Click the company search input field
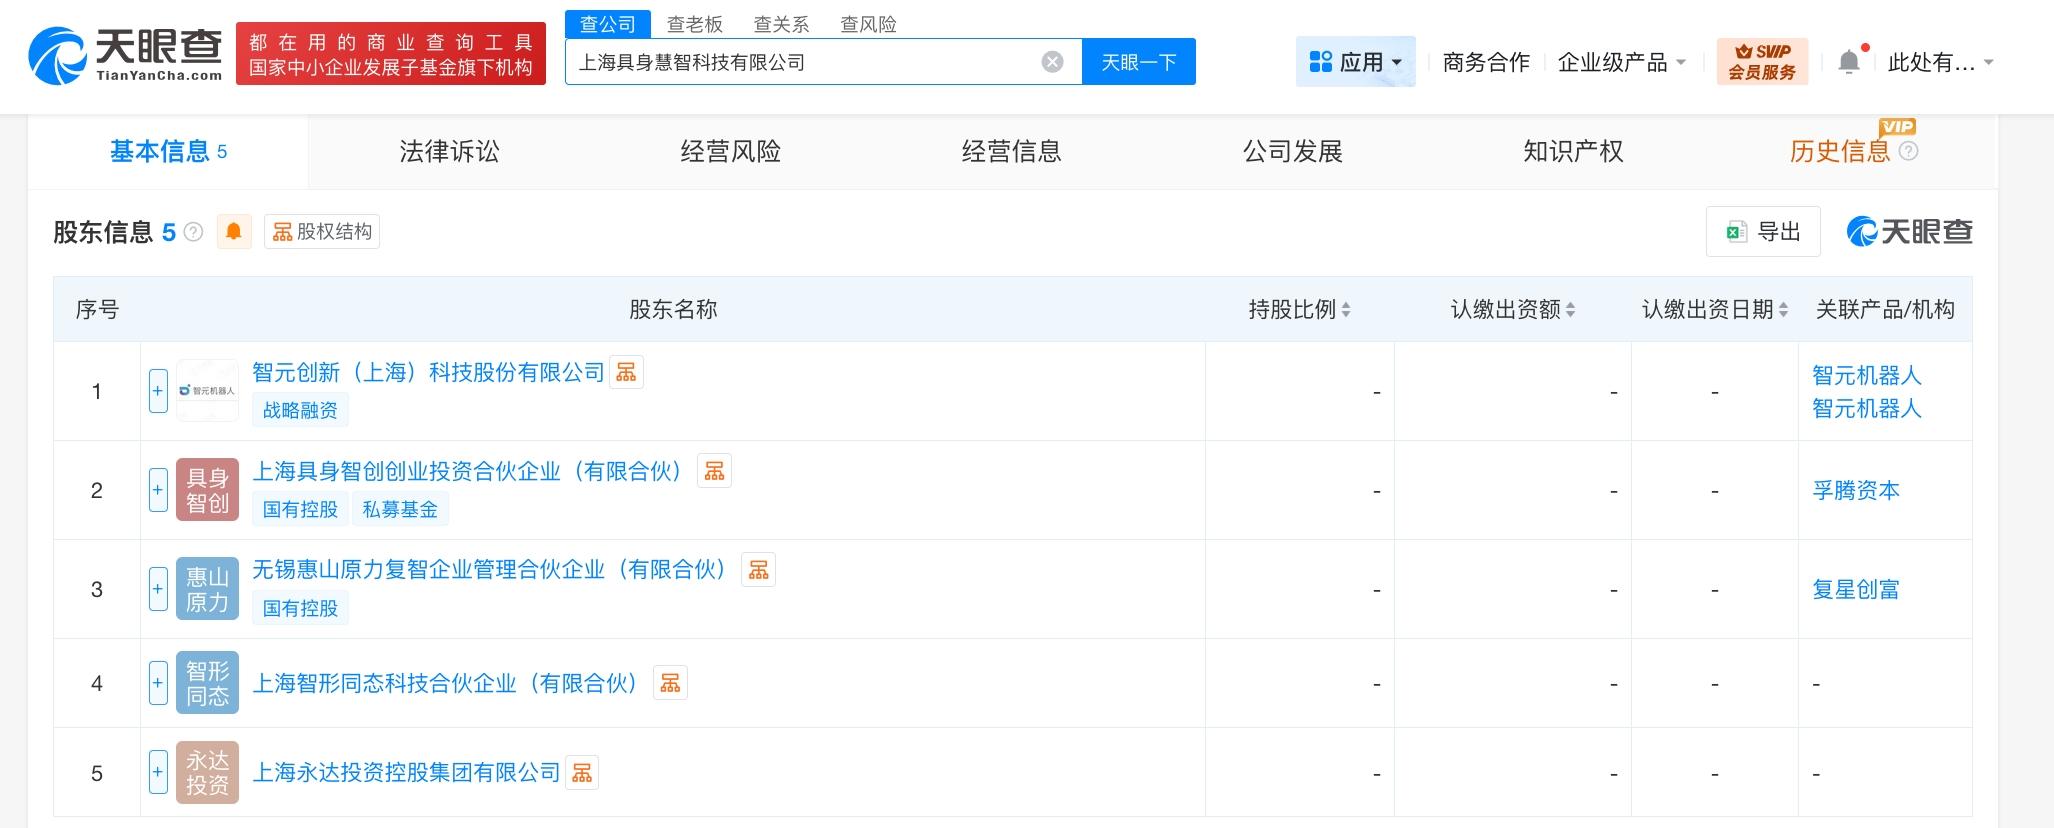 tap(800, 62)
